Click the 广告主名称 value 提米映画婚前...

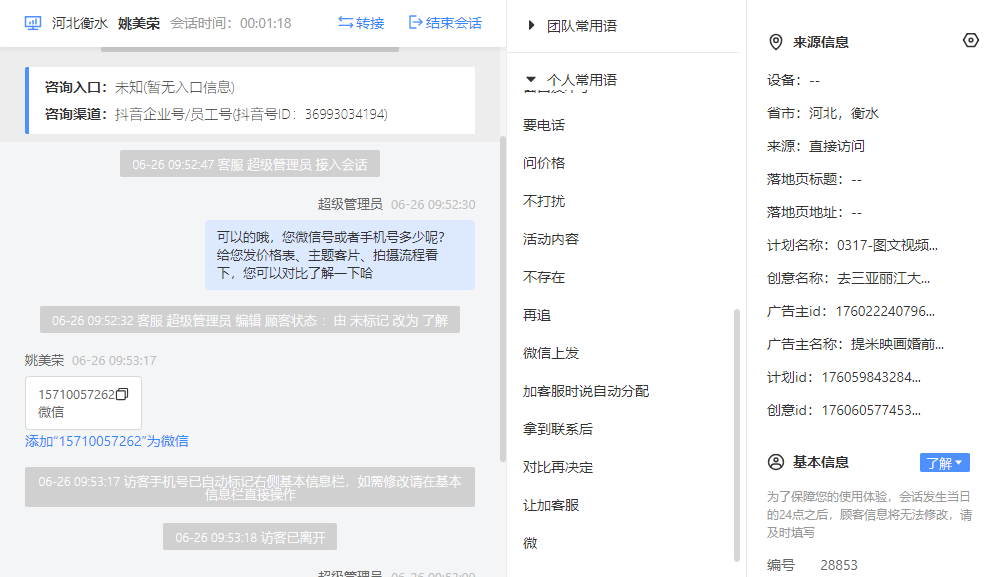pyautogui.click(x=898, y=344)
